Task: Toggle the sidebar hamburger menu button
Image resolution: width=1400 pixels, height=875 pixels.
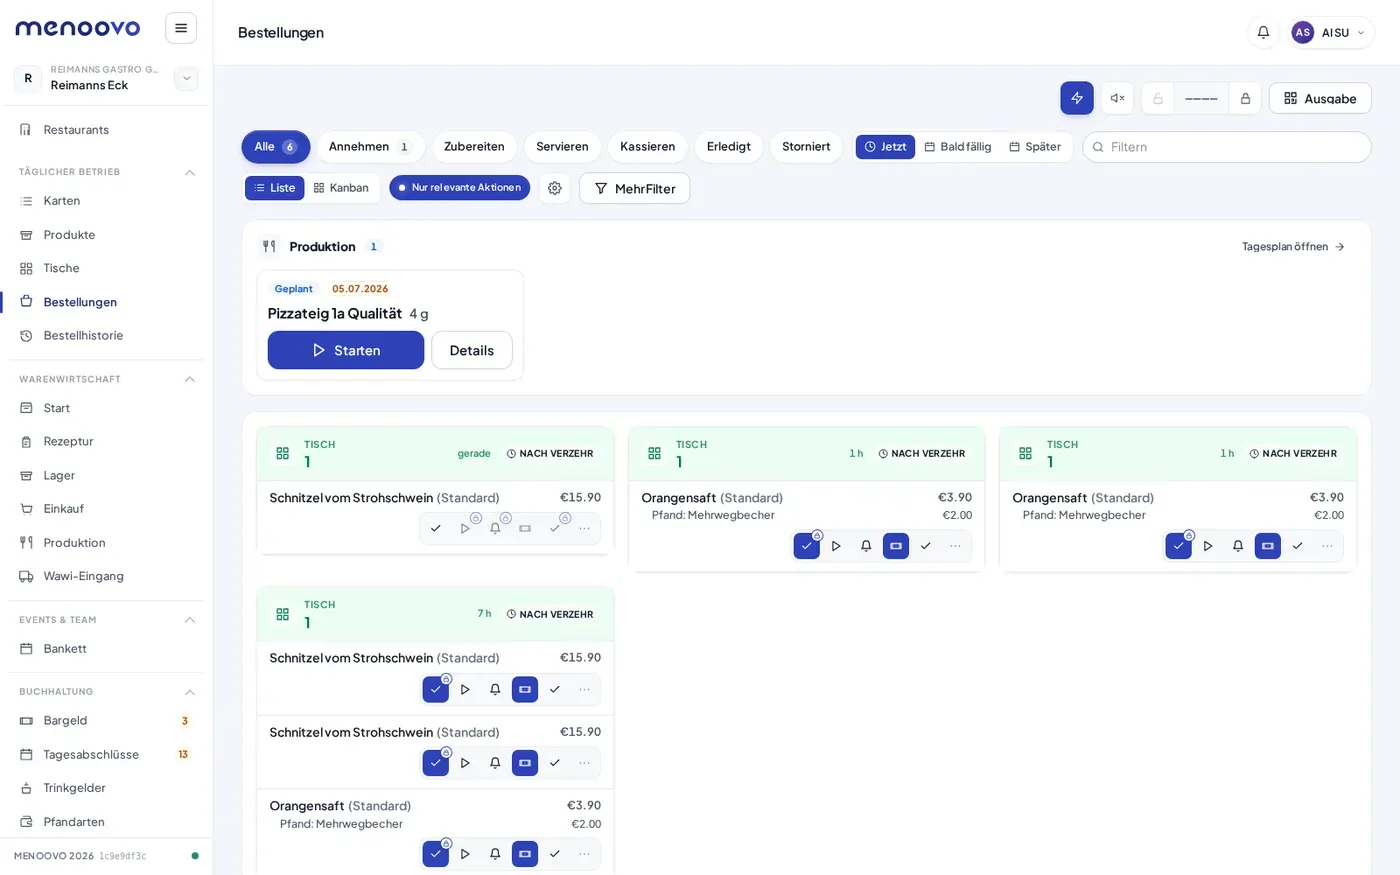Action: (181, 28)
